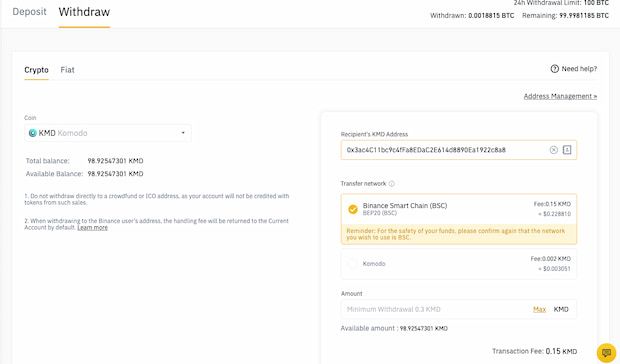Select Binance Smart Chain (BSC) network
620x364 pixels.
(x=459, y=209)
